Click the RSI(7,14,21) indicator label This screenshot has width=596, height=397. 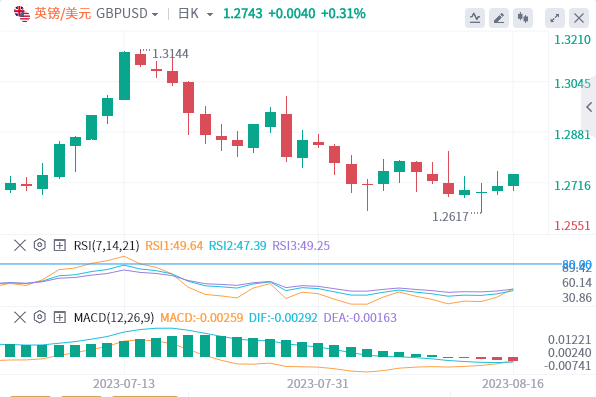[106, 246]
